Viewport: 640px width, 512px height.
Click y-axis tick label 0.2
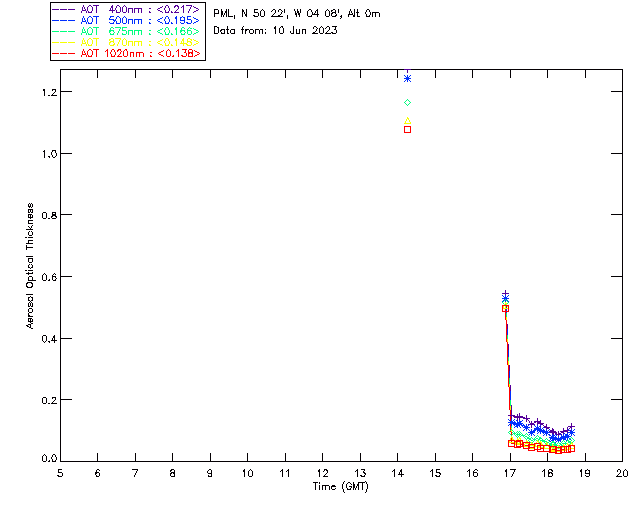coord(49,400)
